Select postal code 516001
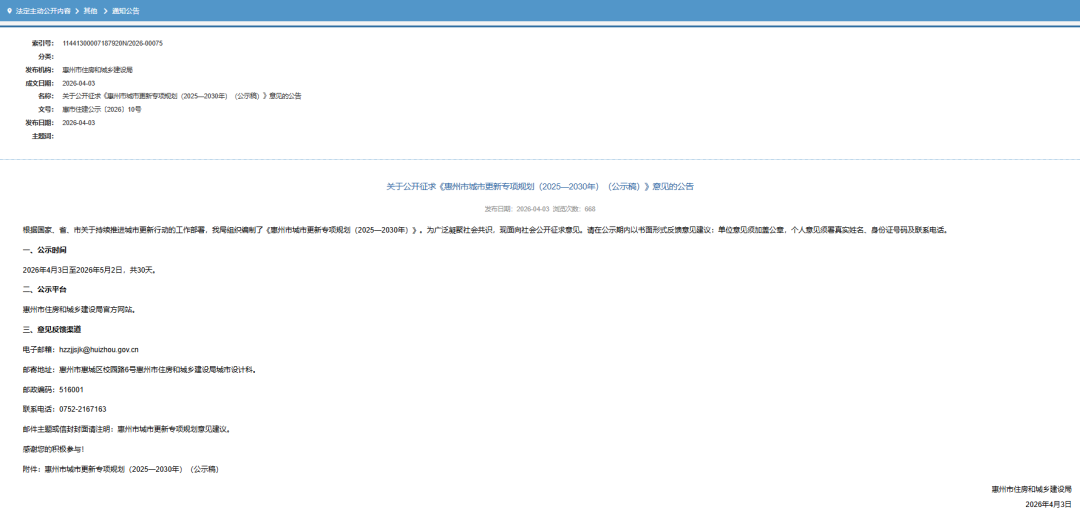Image resolution: width=1080 pixels, height=521 pixels. click(71, 389)
